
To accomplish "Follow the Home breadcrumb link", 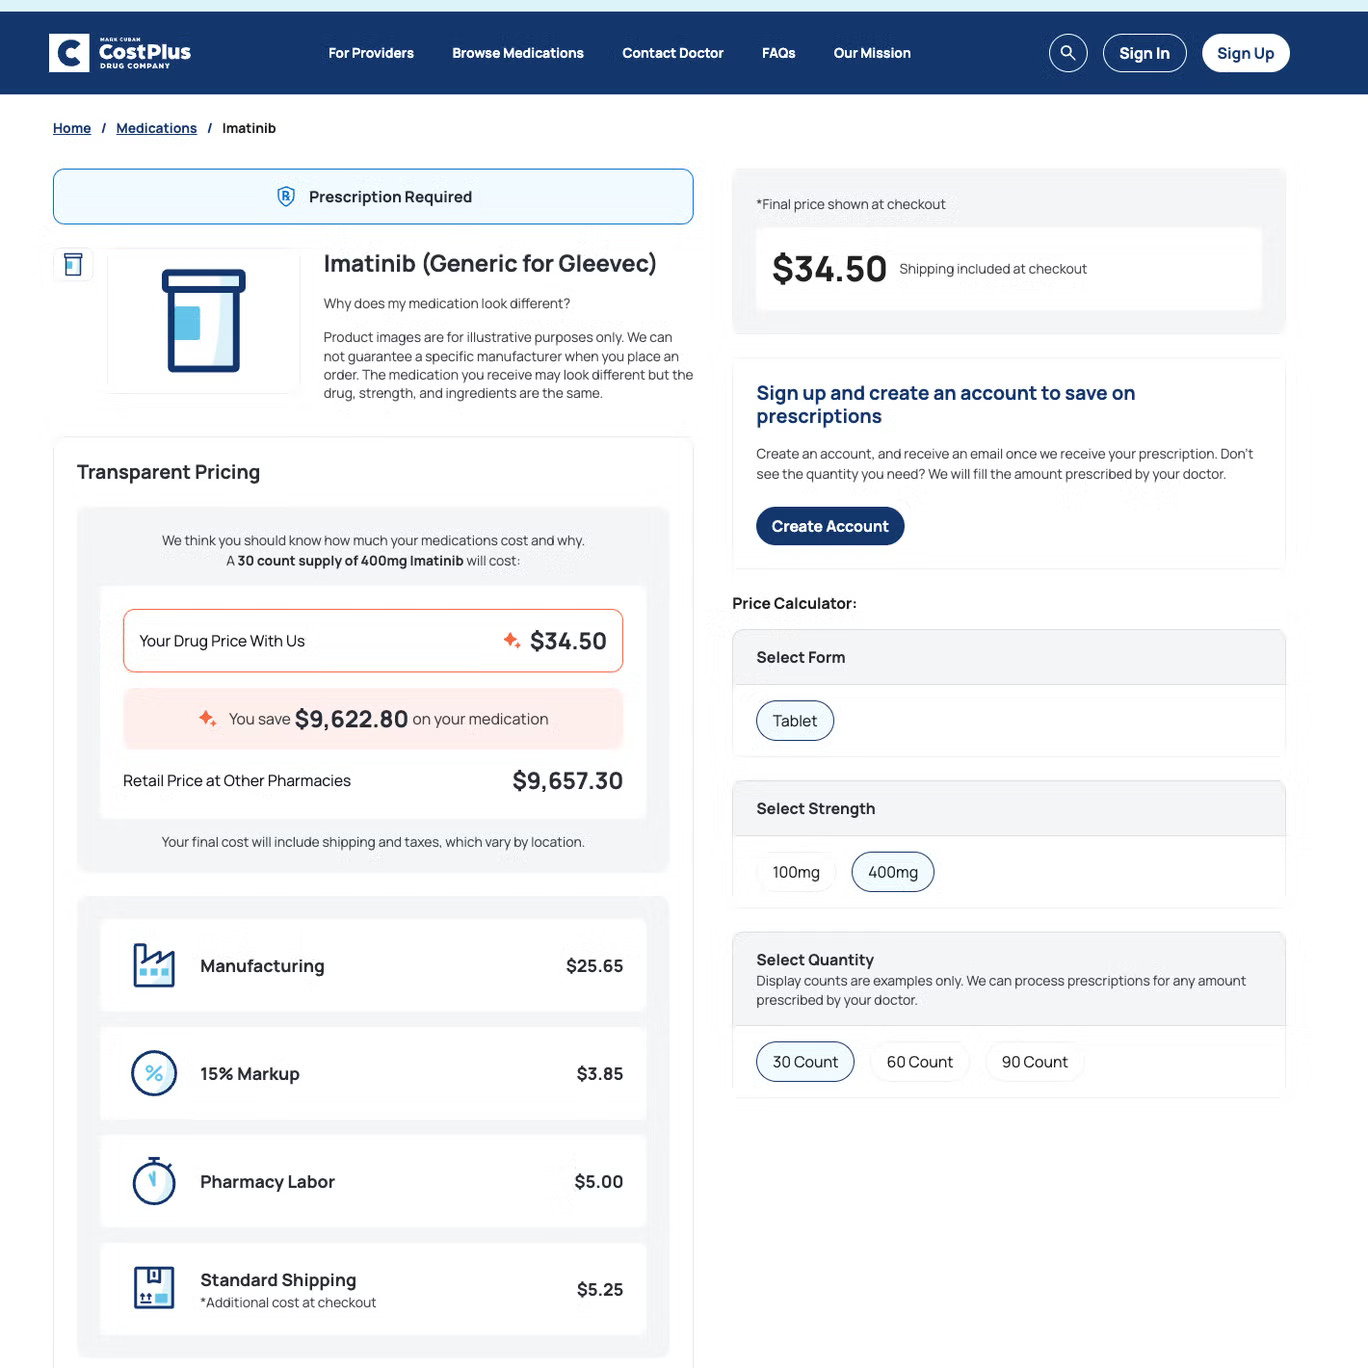I will (x=72, y=128).
